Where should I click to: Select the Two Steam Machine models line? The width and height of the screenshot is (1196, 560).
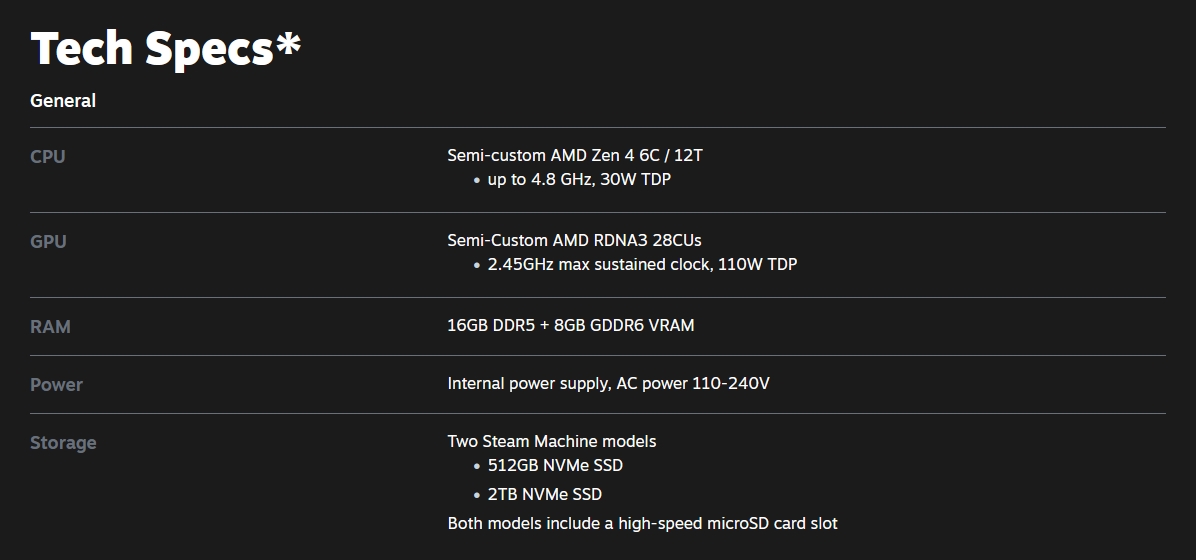click(551, 441)
